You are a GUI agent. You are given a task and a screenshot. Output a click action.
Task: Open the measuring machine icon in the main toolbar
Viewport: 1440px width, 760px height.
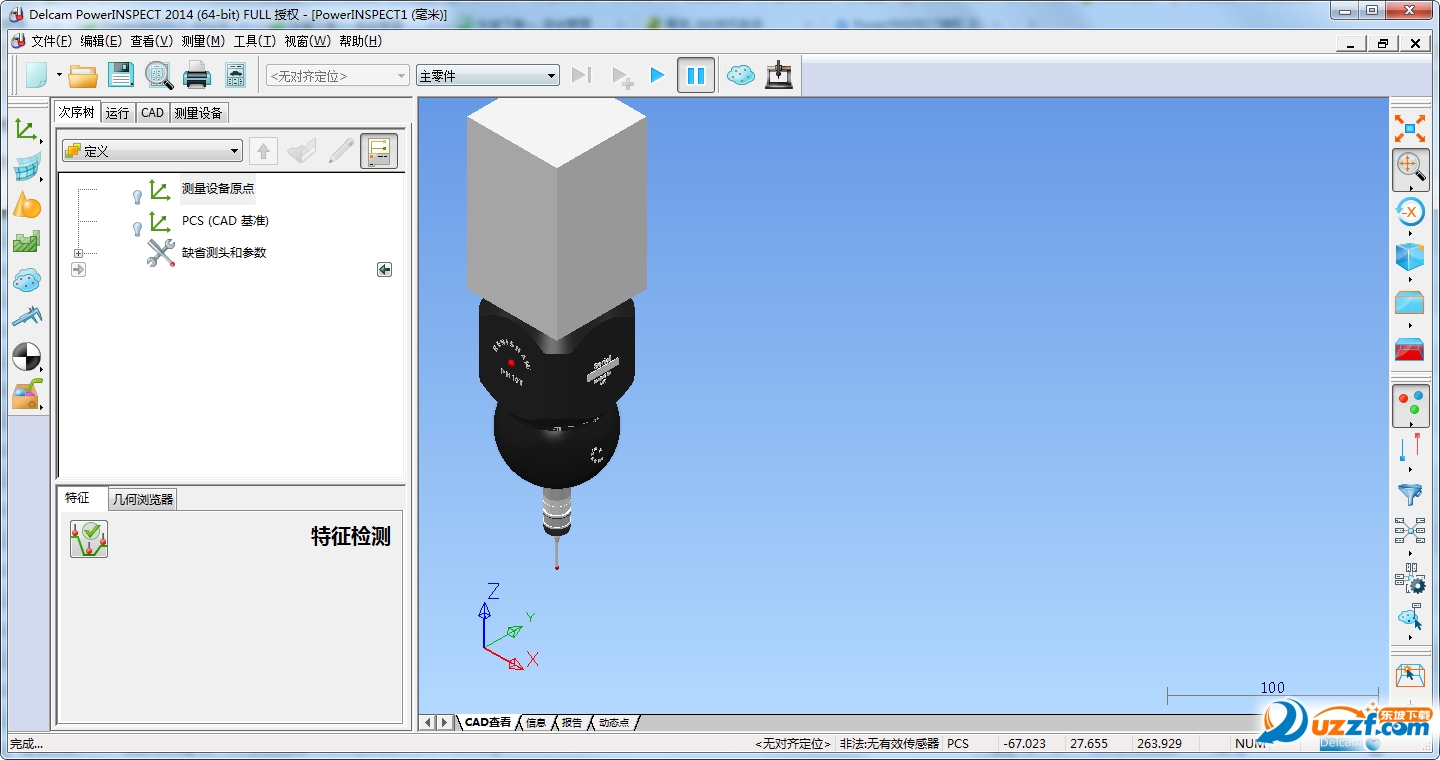click(x=779, y=75)
